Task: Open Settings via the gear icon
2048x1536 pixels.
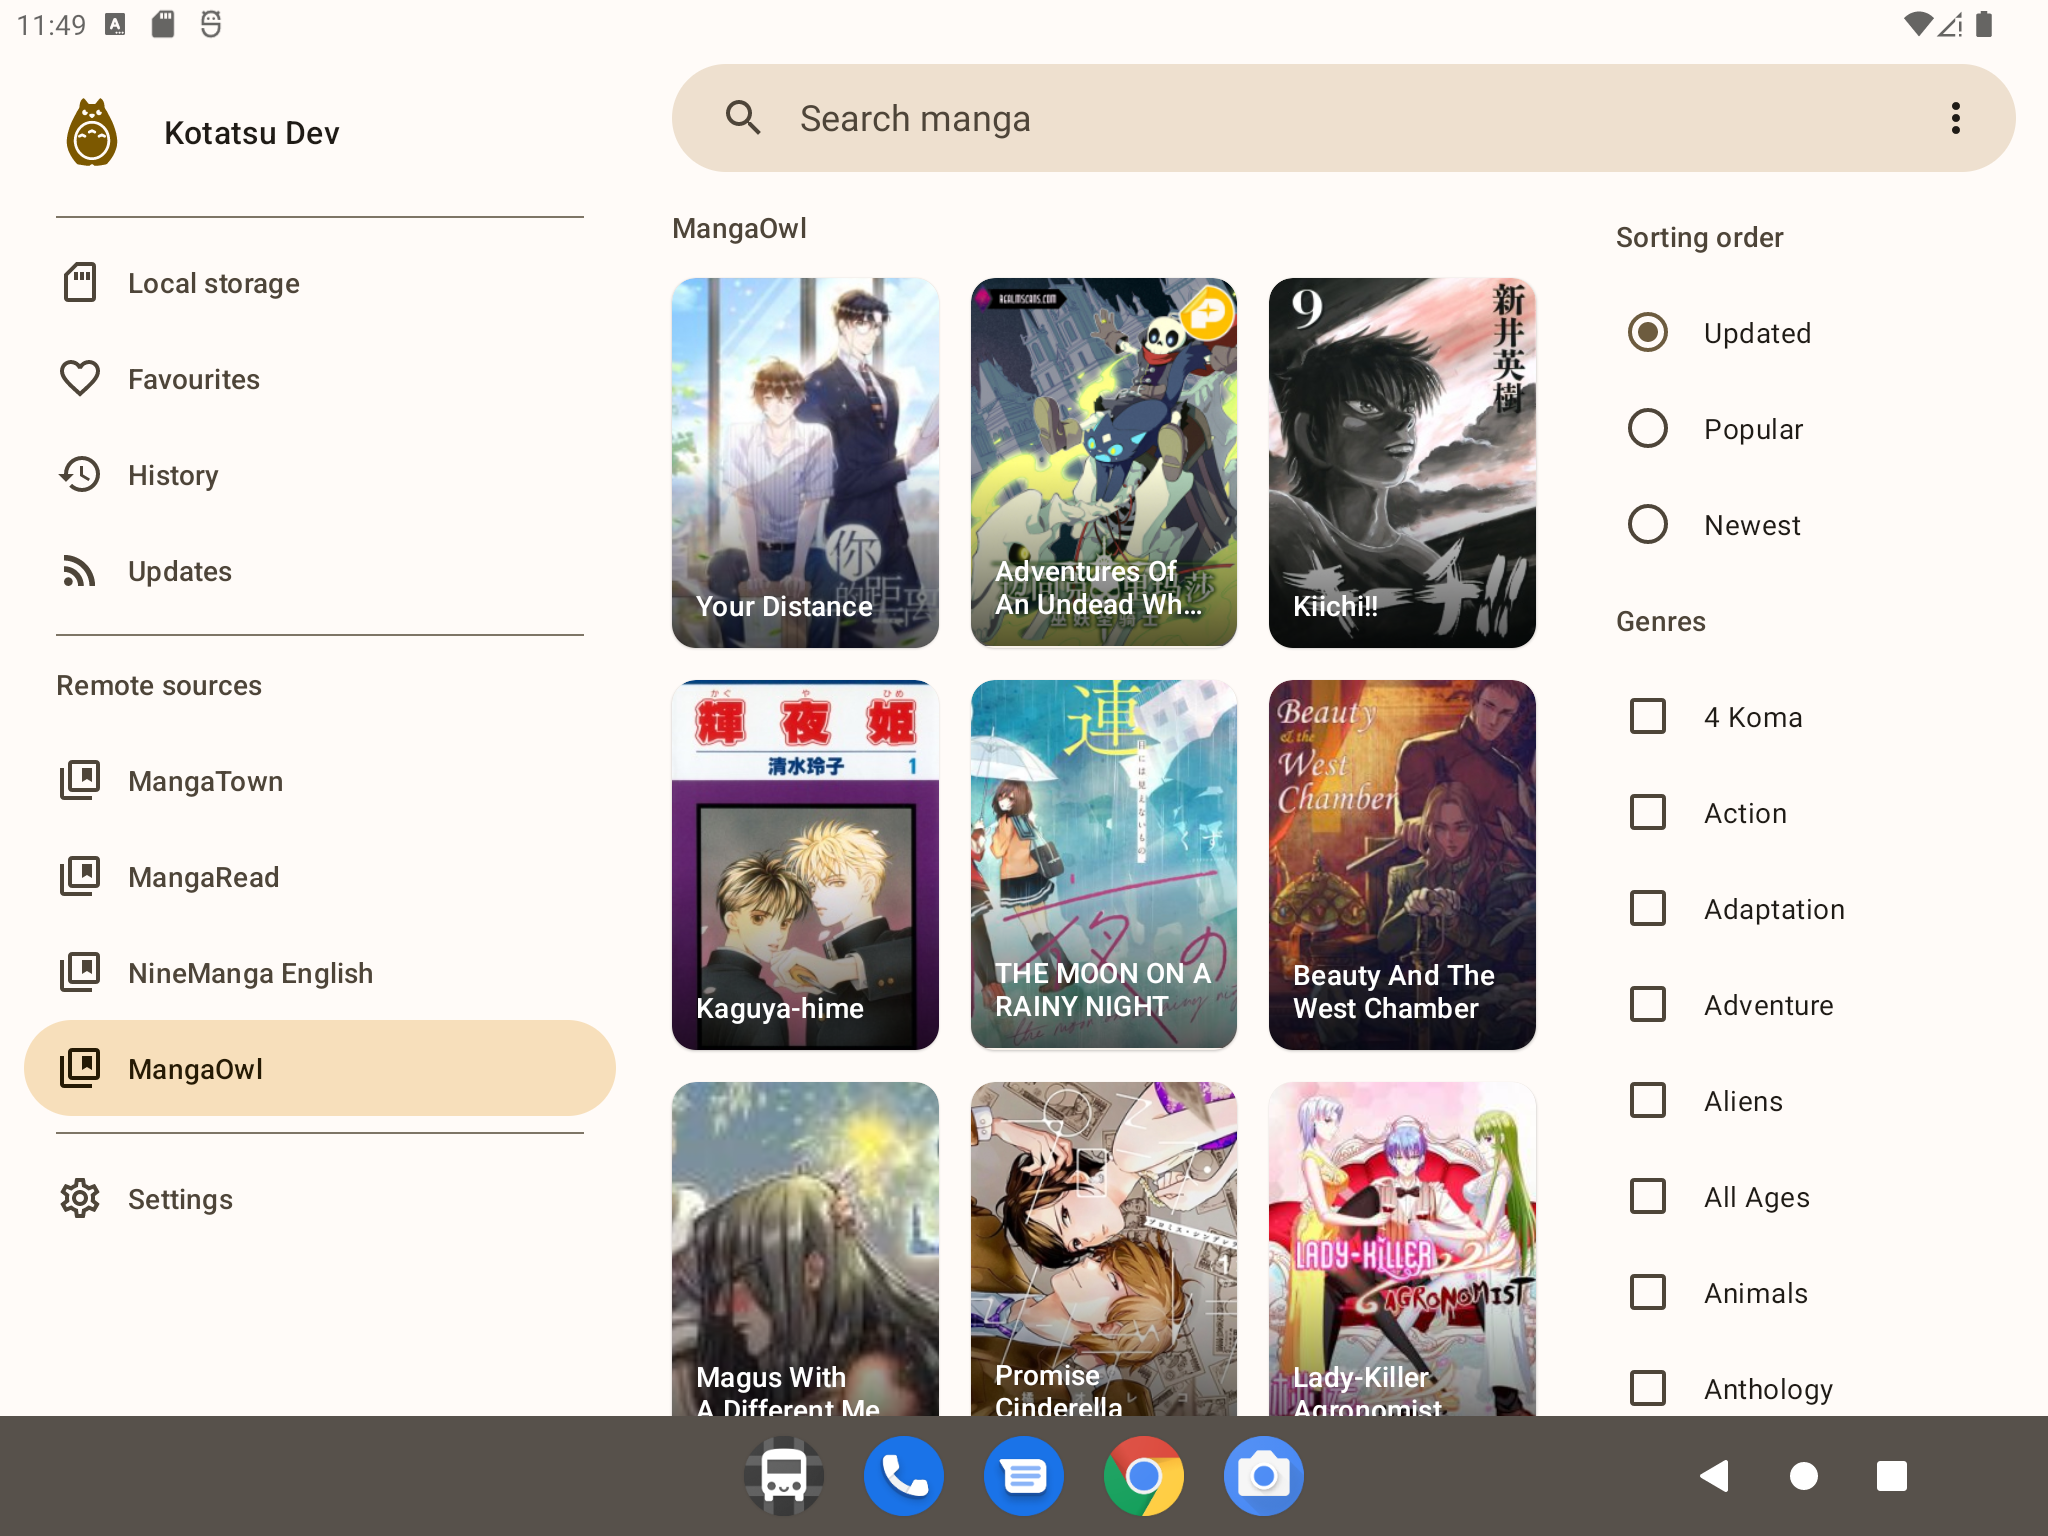Action: click(x=80, y=1198)
